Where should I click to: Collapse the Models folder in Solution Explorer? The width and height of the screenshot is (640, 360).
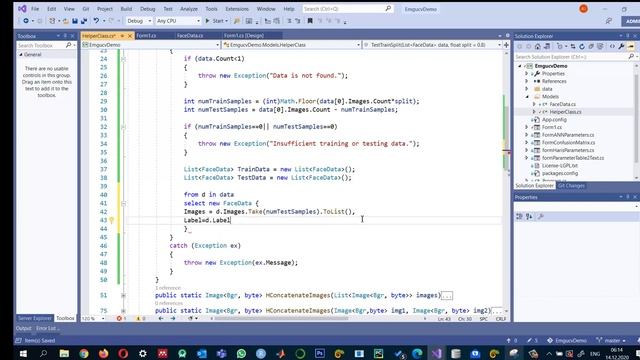click(x=527, y=97)
